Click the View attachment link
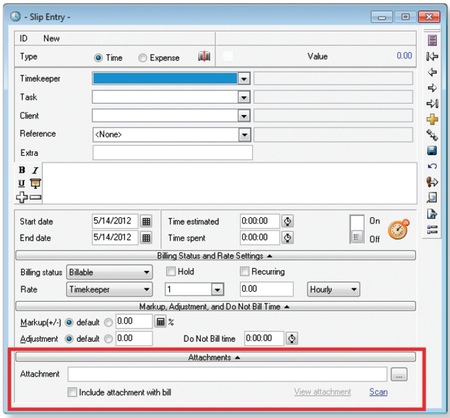The height and width of the screenshot is (418, 450). pyautogui.click(x=322, y=392)
